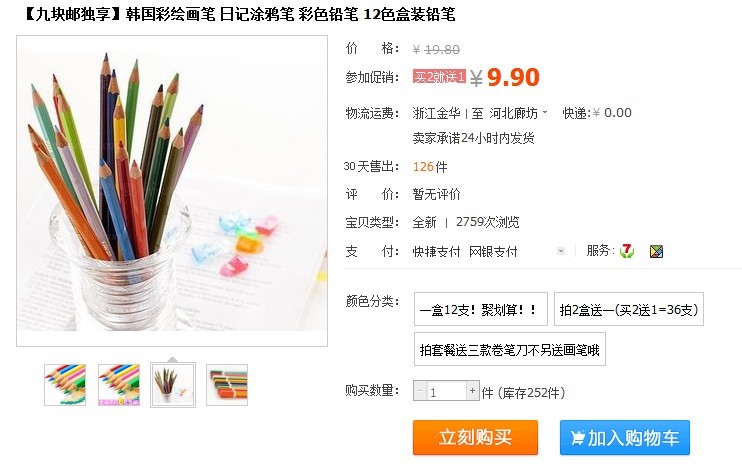Image resolution: width=742 pixels, height=469 pixels.
Task: Expand the 河北廊坊 destination dropdown
Action: point(545,113)
